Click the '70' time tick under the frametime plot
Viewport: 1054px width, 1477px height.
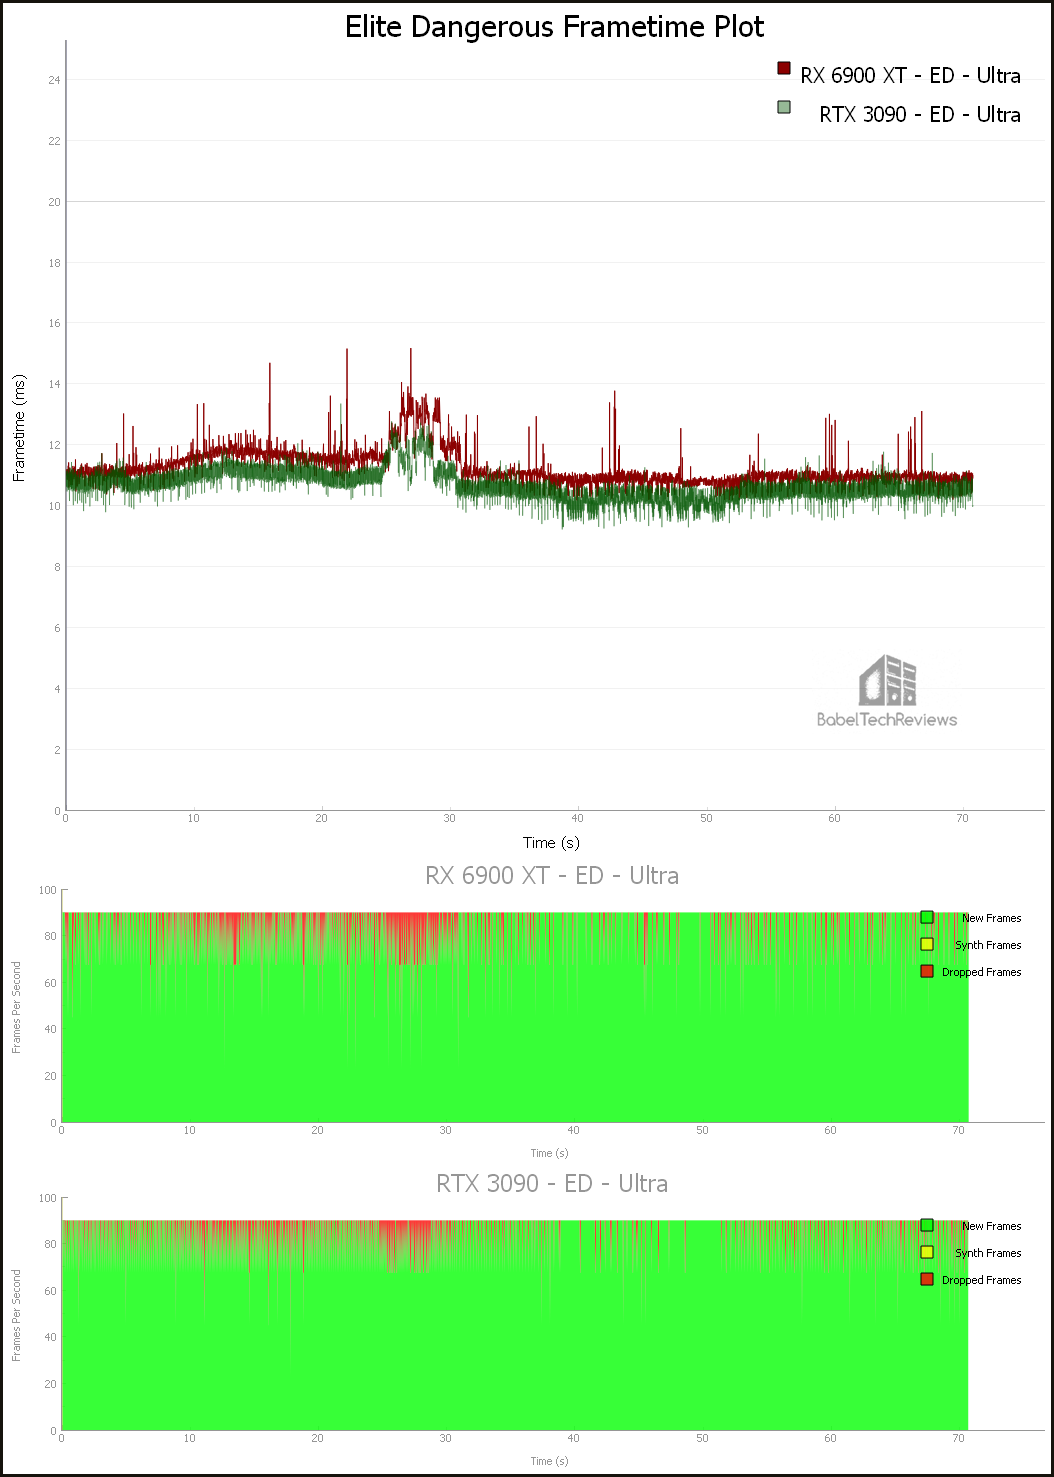962,818
